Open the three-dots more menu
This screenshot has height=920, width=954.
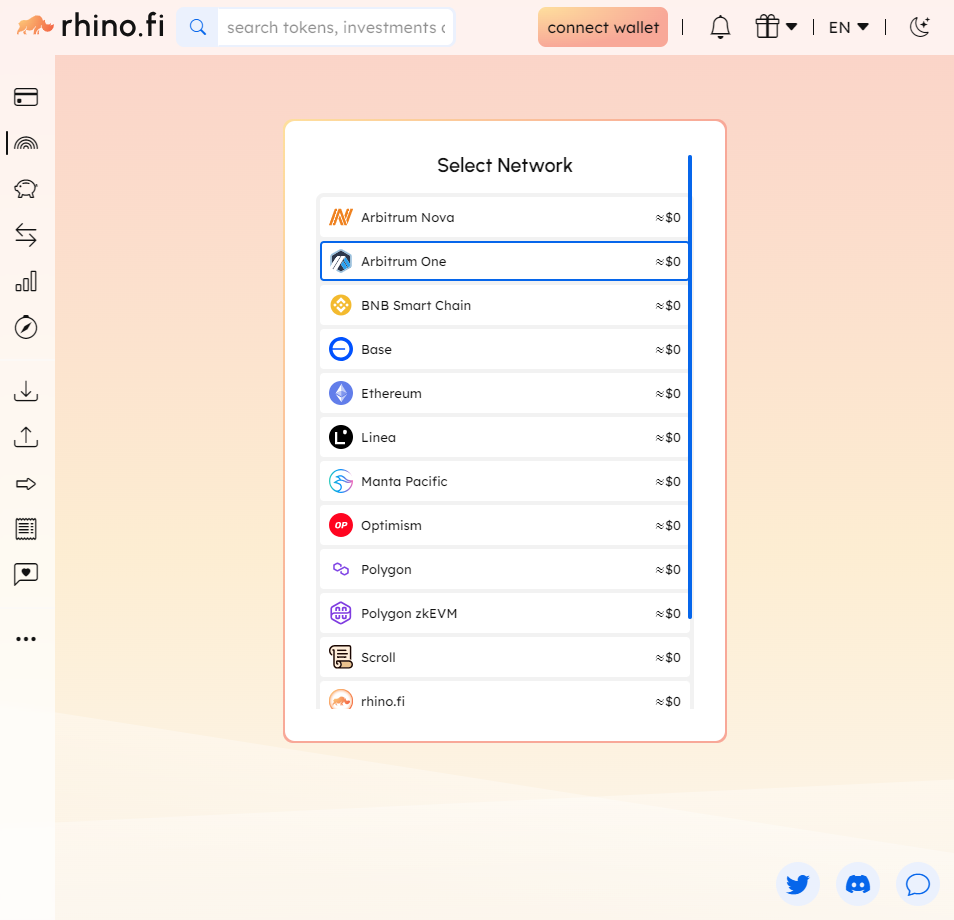(26, 639)
